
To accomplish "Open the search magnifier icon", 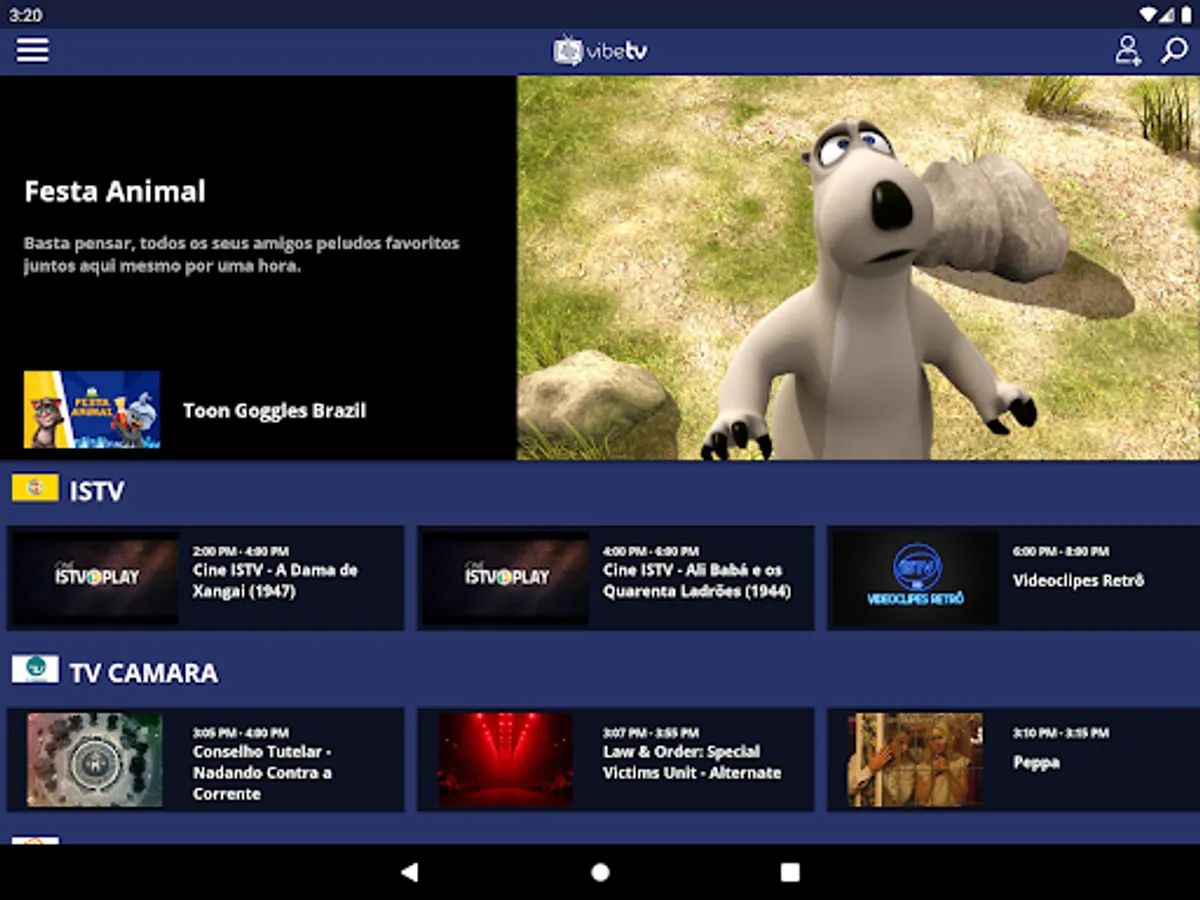I will click(x=1174, y=50).
